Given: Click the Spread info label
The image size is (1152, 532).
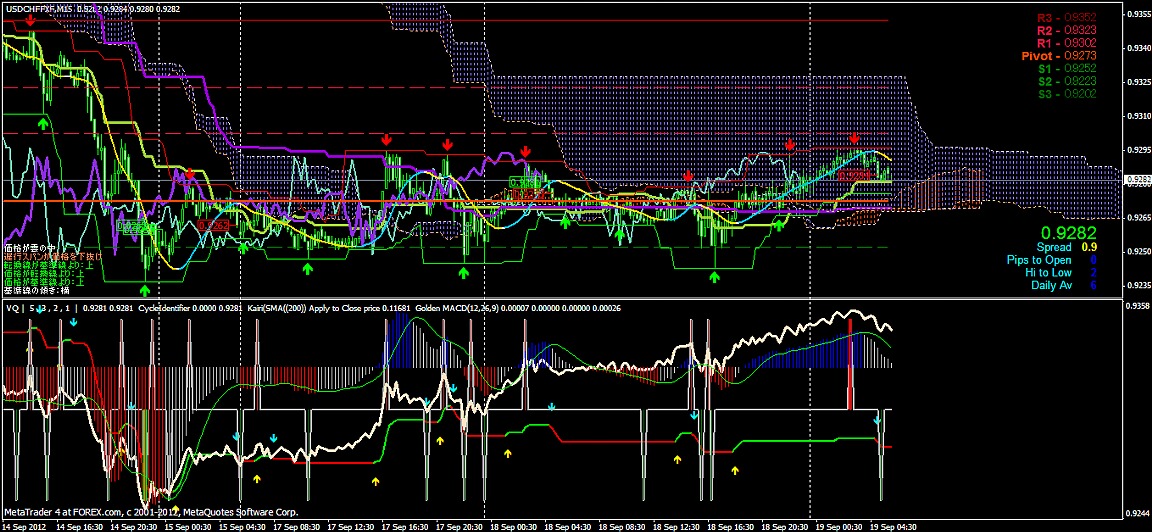Looking at the screenshot, I should 1053,247.
